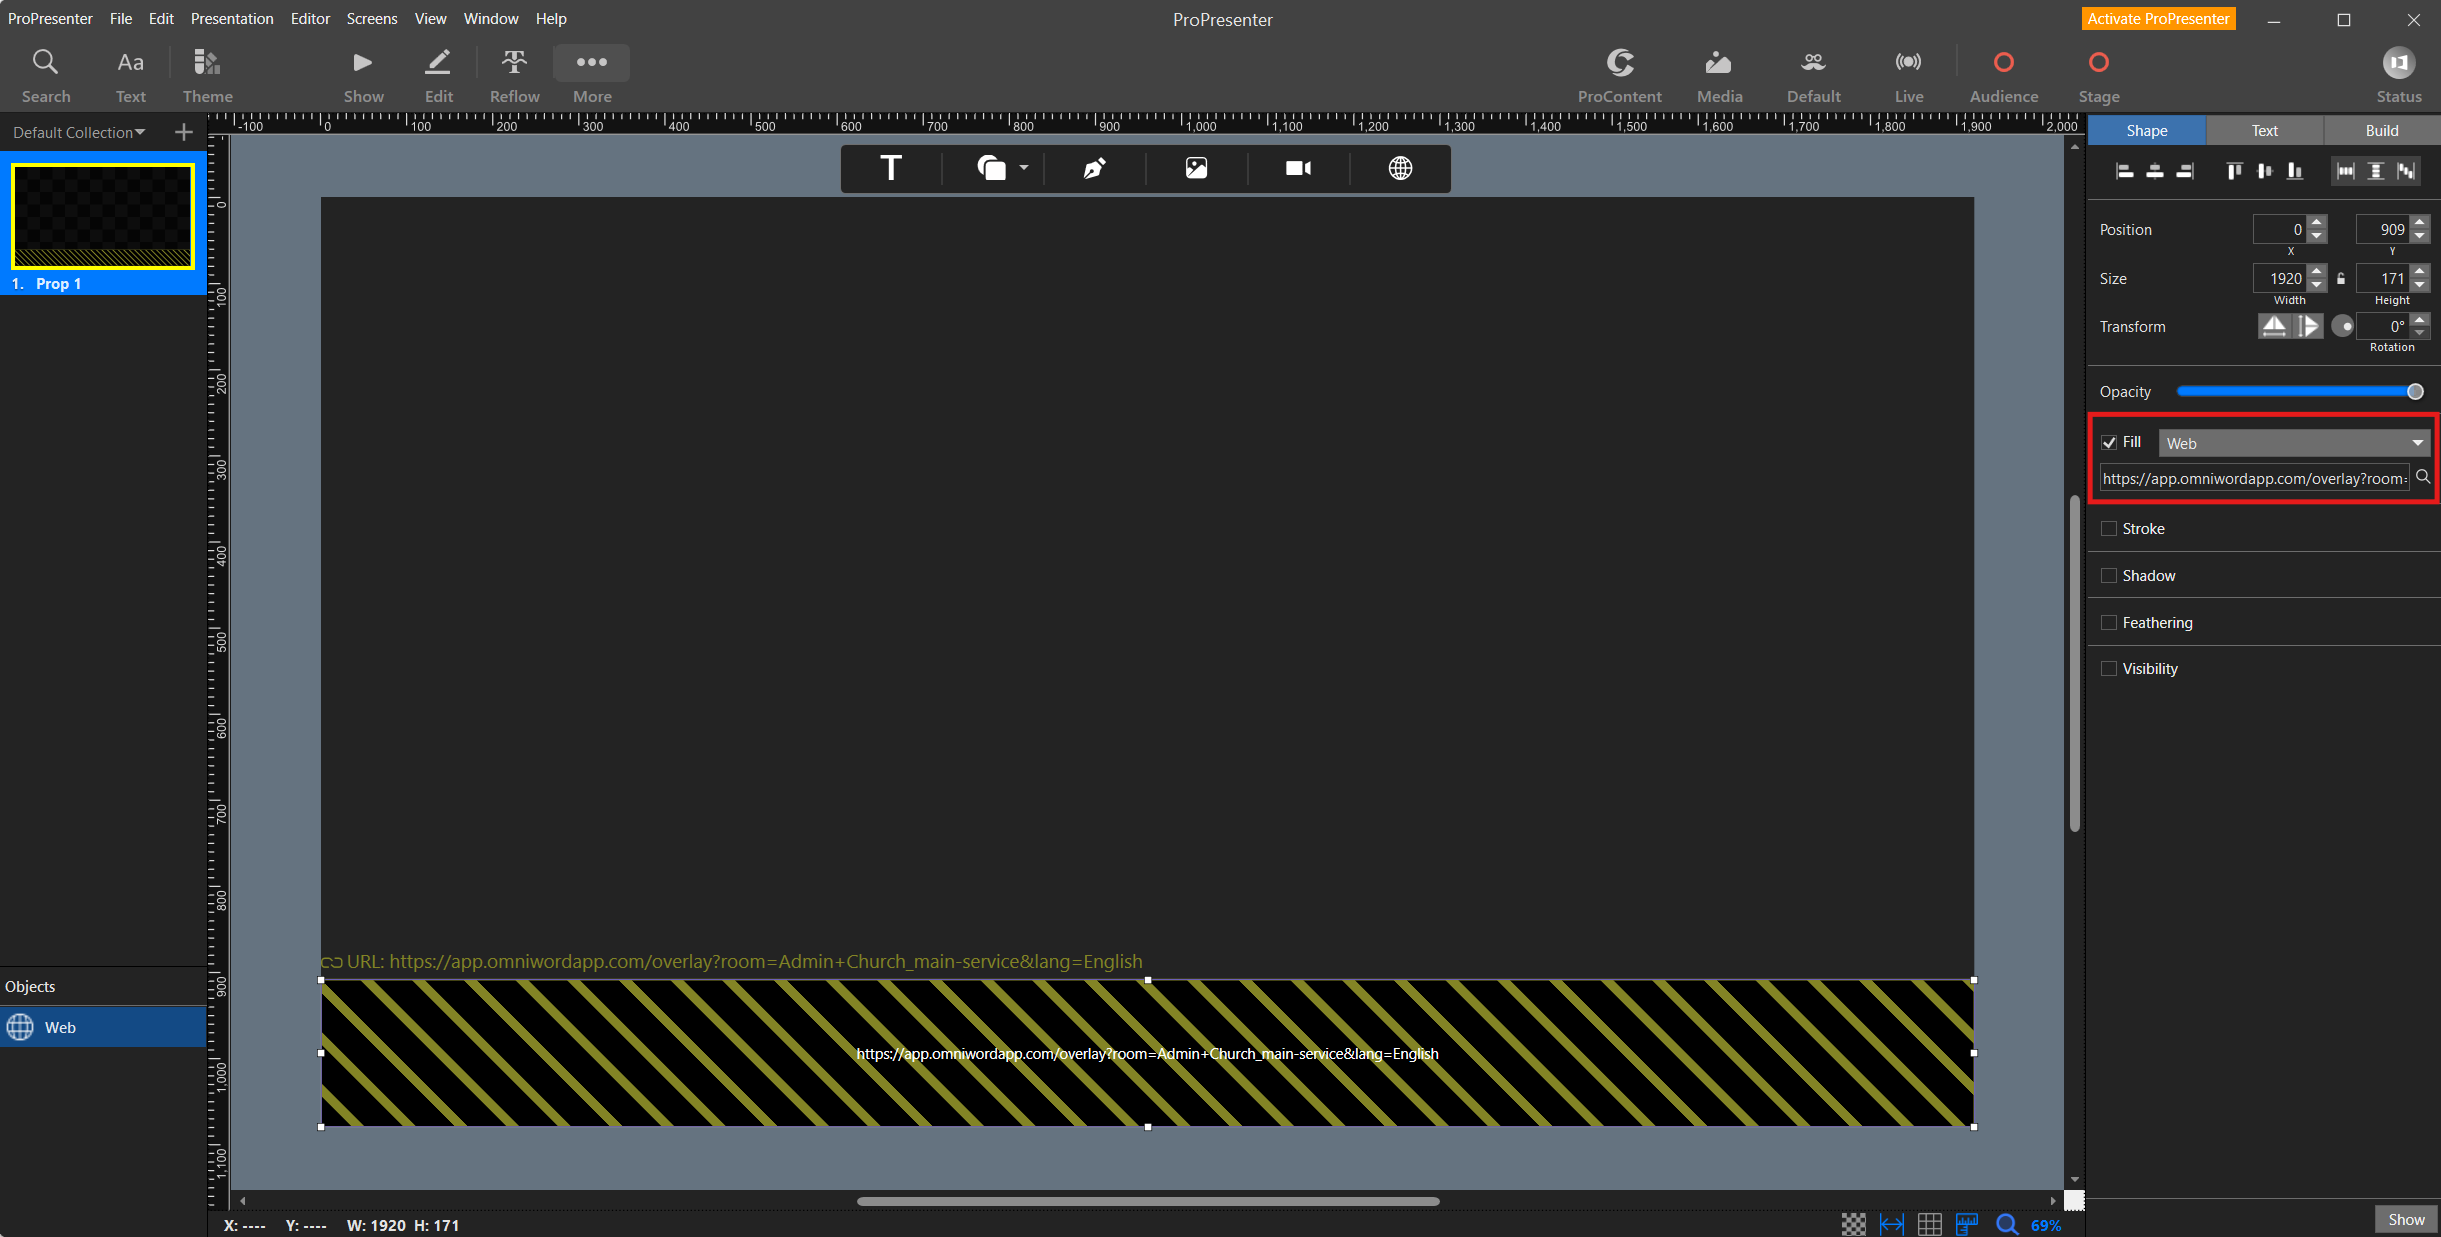Distribute objects horizontally

(2345, 171)
